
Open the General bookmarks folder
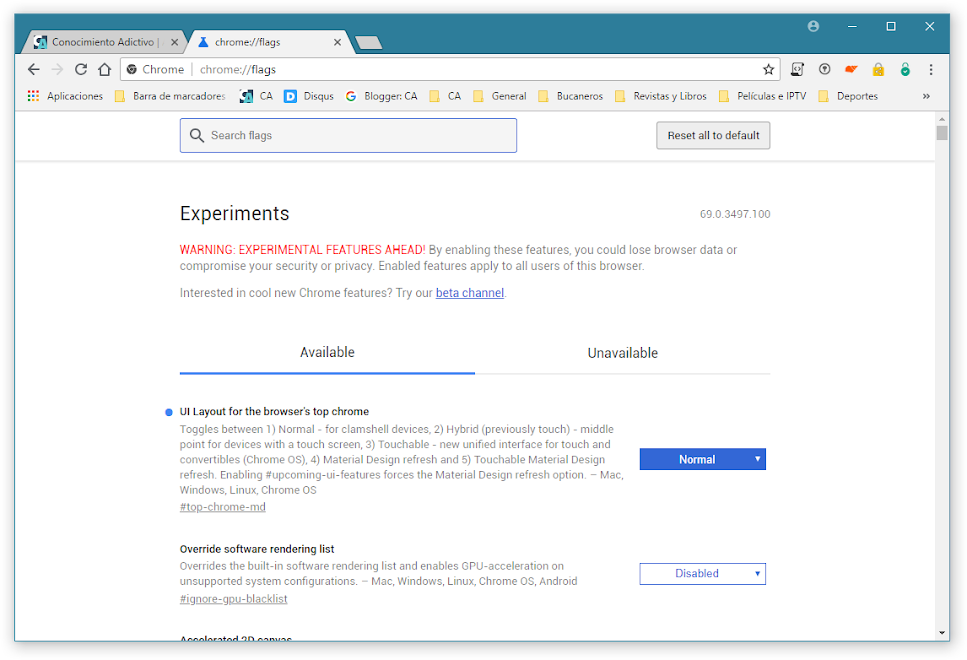[500, 96]
